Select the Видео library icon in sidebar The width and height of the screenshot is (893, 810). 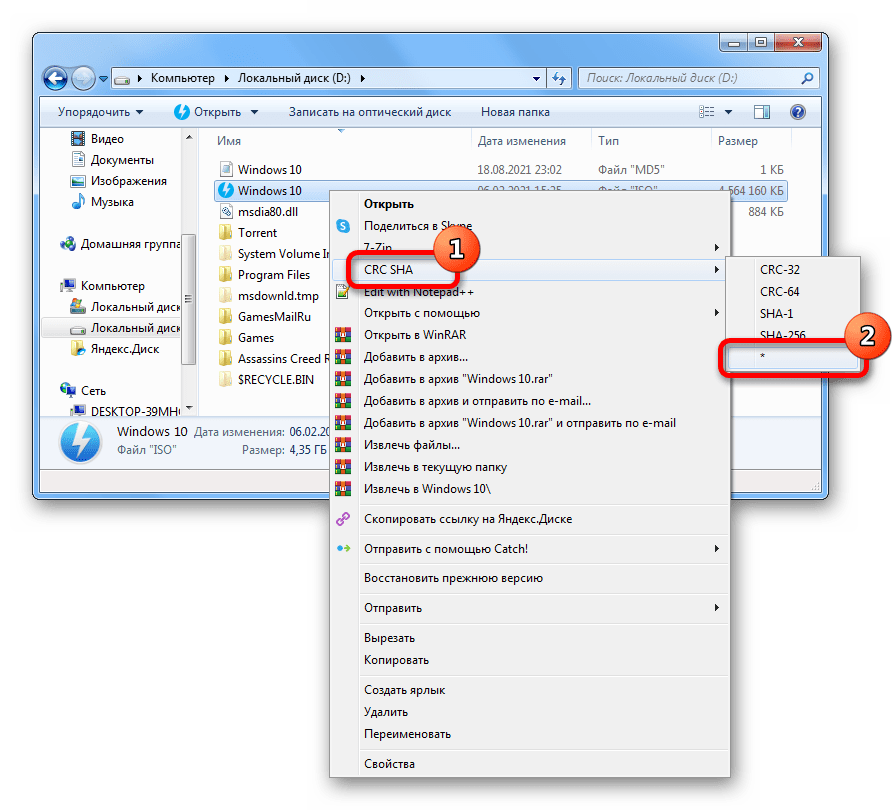78,139
